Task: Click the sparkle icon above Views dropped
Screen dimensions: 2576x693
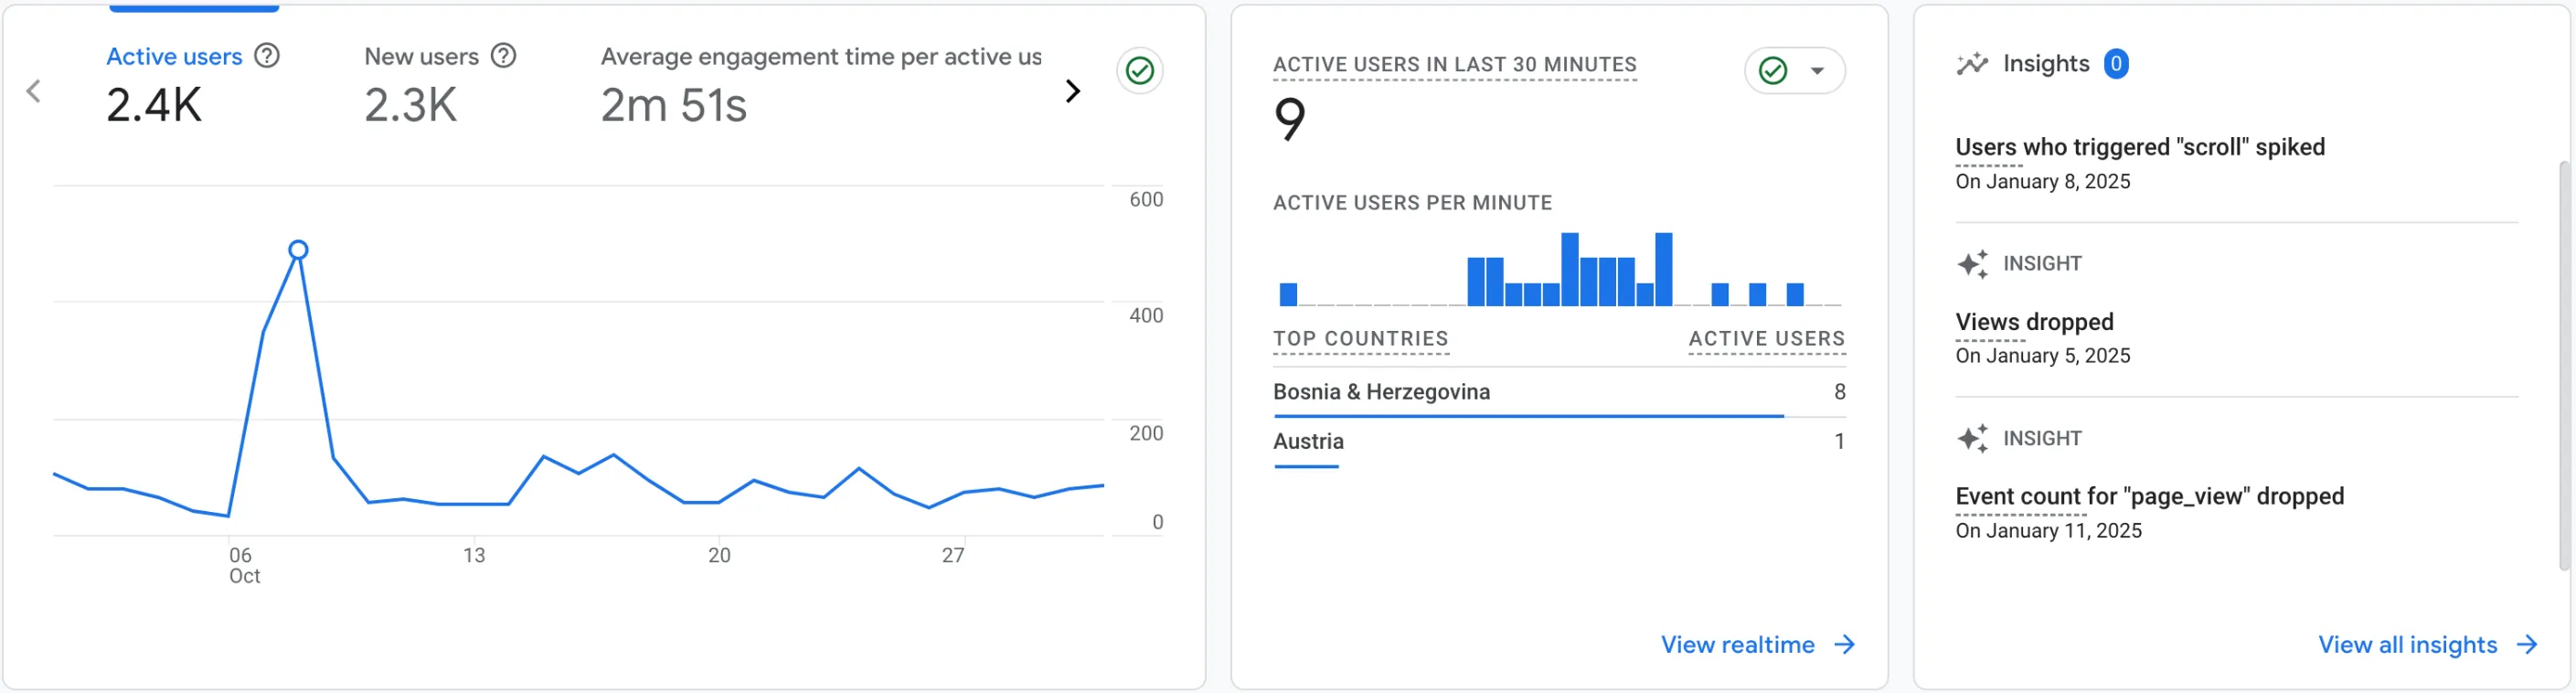Action: tap(1972, 264)
